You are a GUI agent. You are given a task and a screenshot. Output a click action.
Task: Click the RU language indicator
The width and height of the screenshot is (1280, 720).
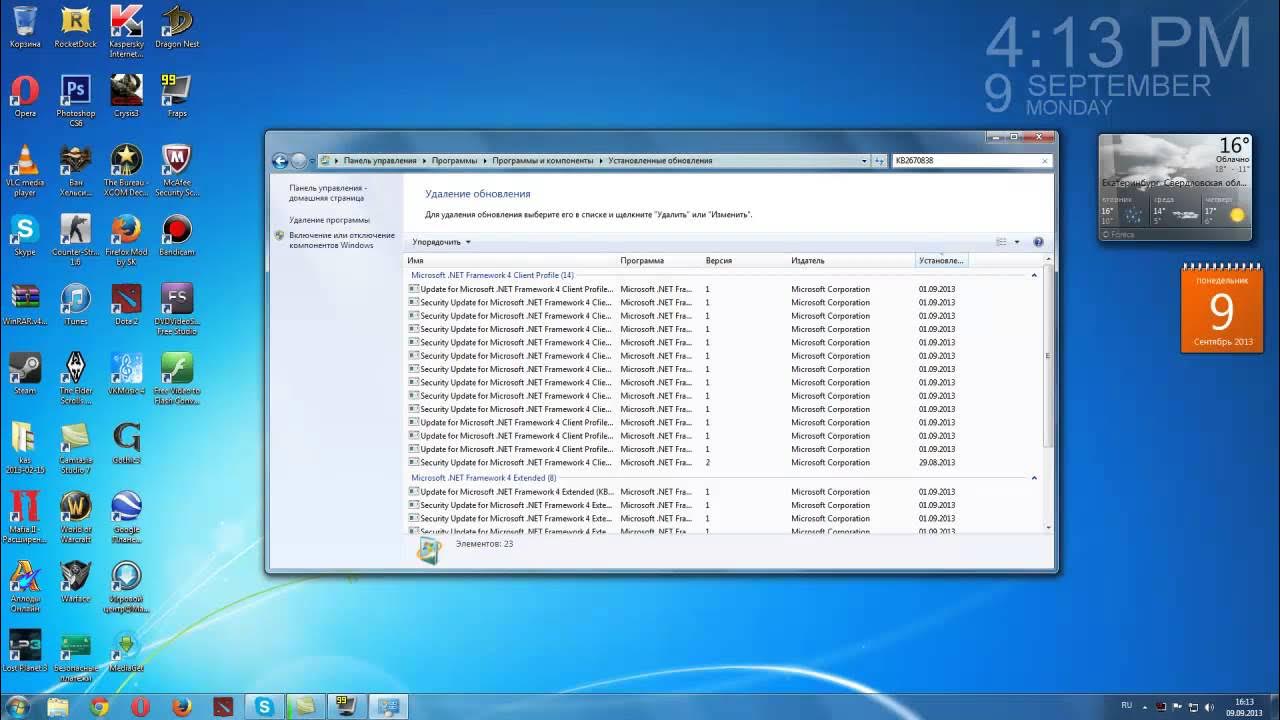(1127, 705)
